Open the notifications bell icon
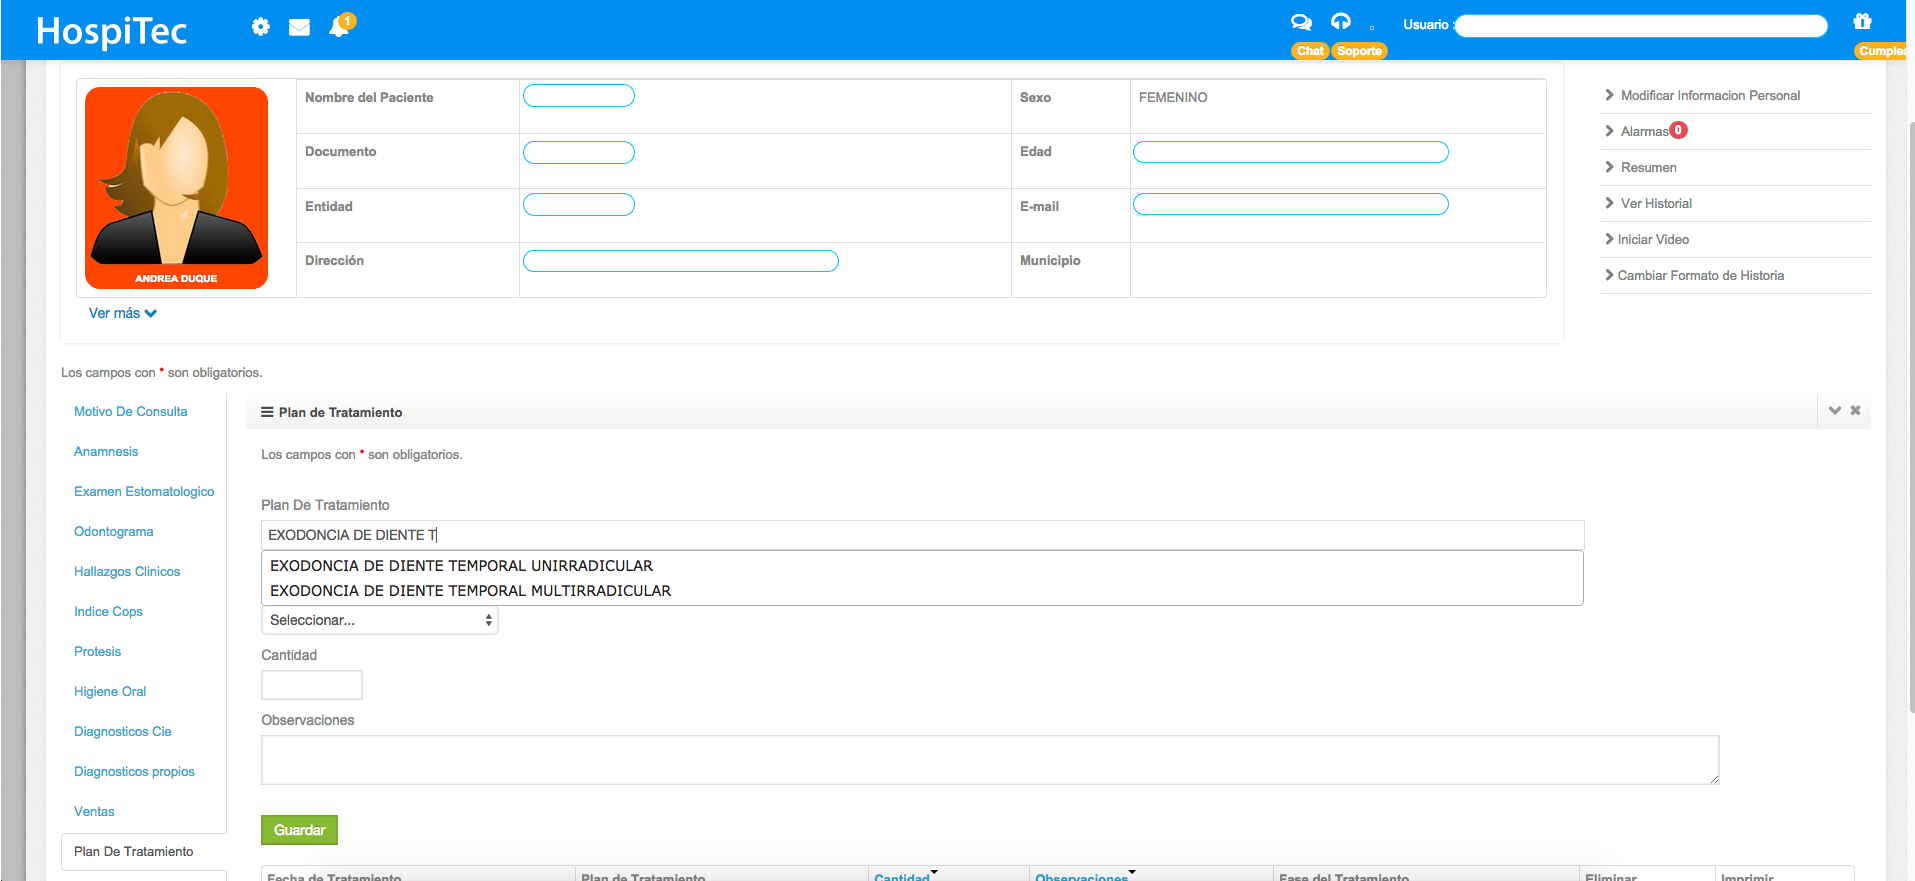Viewport: 1915px width, 881px height. click(339, 27)
